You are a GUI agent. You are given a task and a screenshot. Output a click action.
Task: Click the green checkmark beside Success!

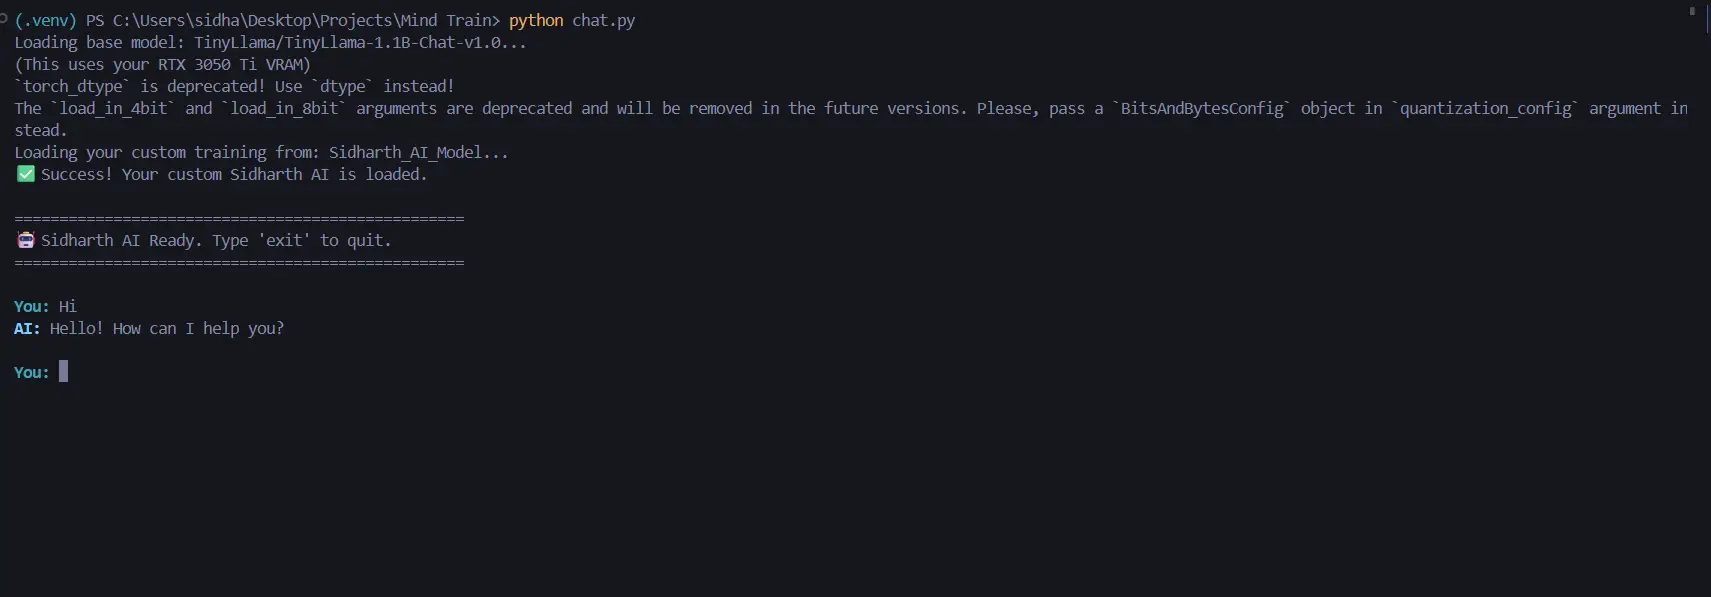pyautogui.click(x=26, y=174)
